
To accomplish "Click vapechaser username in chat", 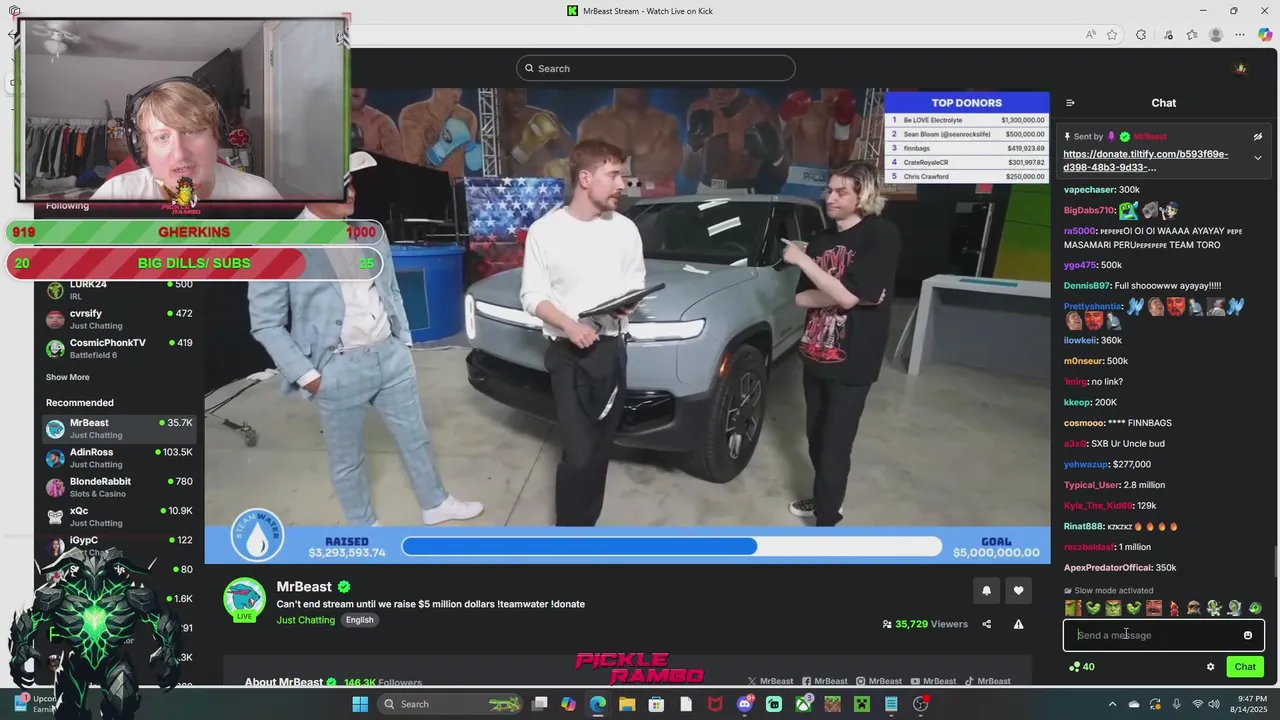I will point(1089,190).
